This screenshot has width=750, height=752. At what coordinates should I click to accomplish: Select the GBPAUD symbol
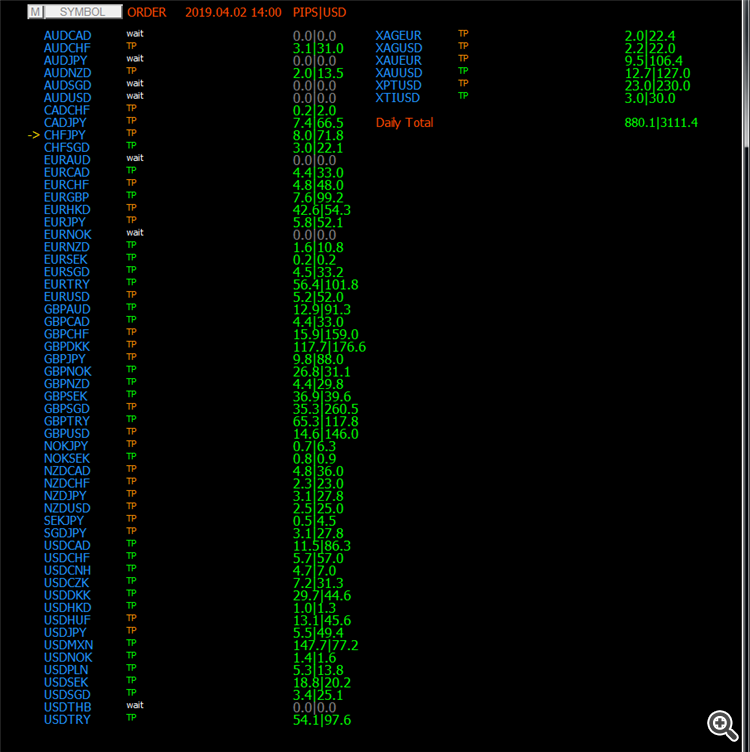pos(67,309)
